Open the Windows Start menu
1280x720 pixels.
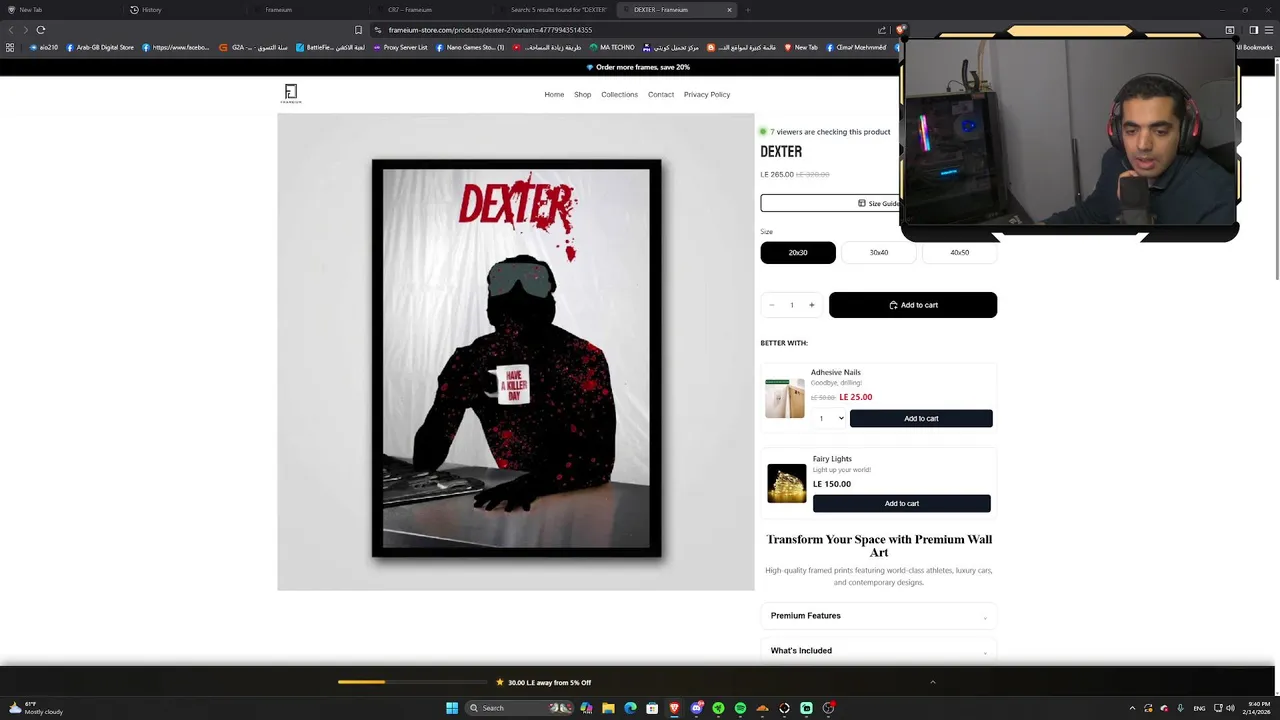point(452,708)
